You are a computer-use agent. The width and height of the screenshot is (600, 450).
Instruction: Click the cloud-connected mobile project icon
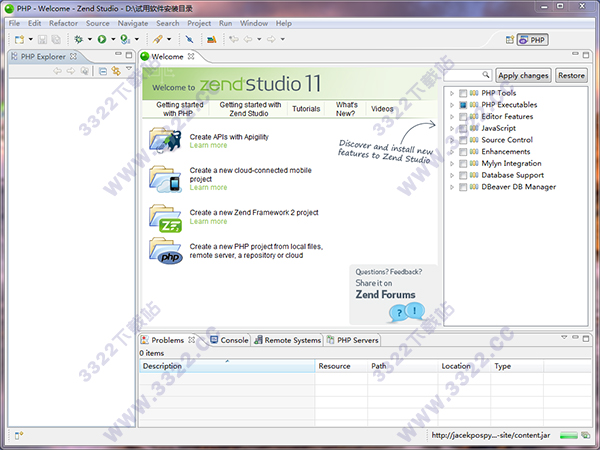[165, 179]
